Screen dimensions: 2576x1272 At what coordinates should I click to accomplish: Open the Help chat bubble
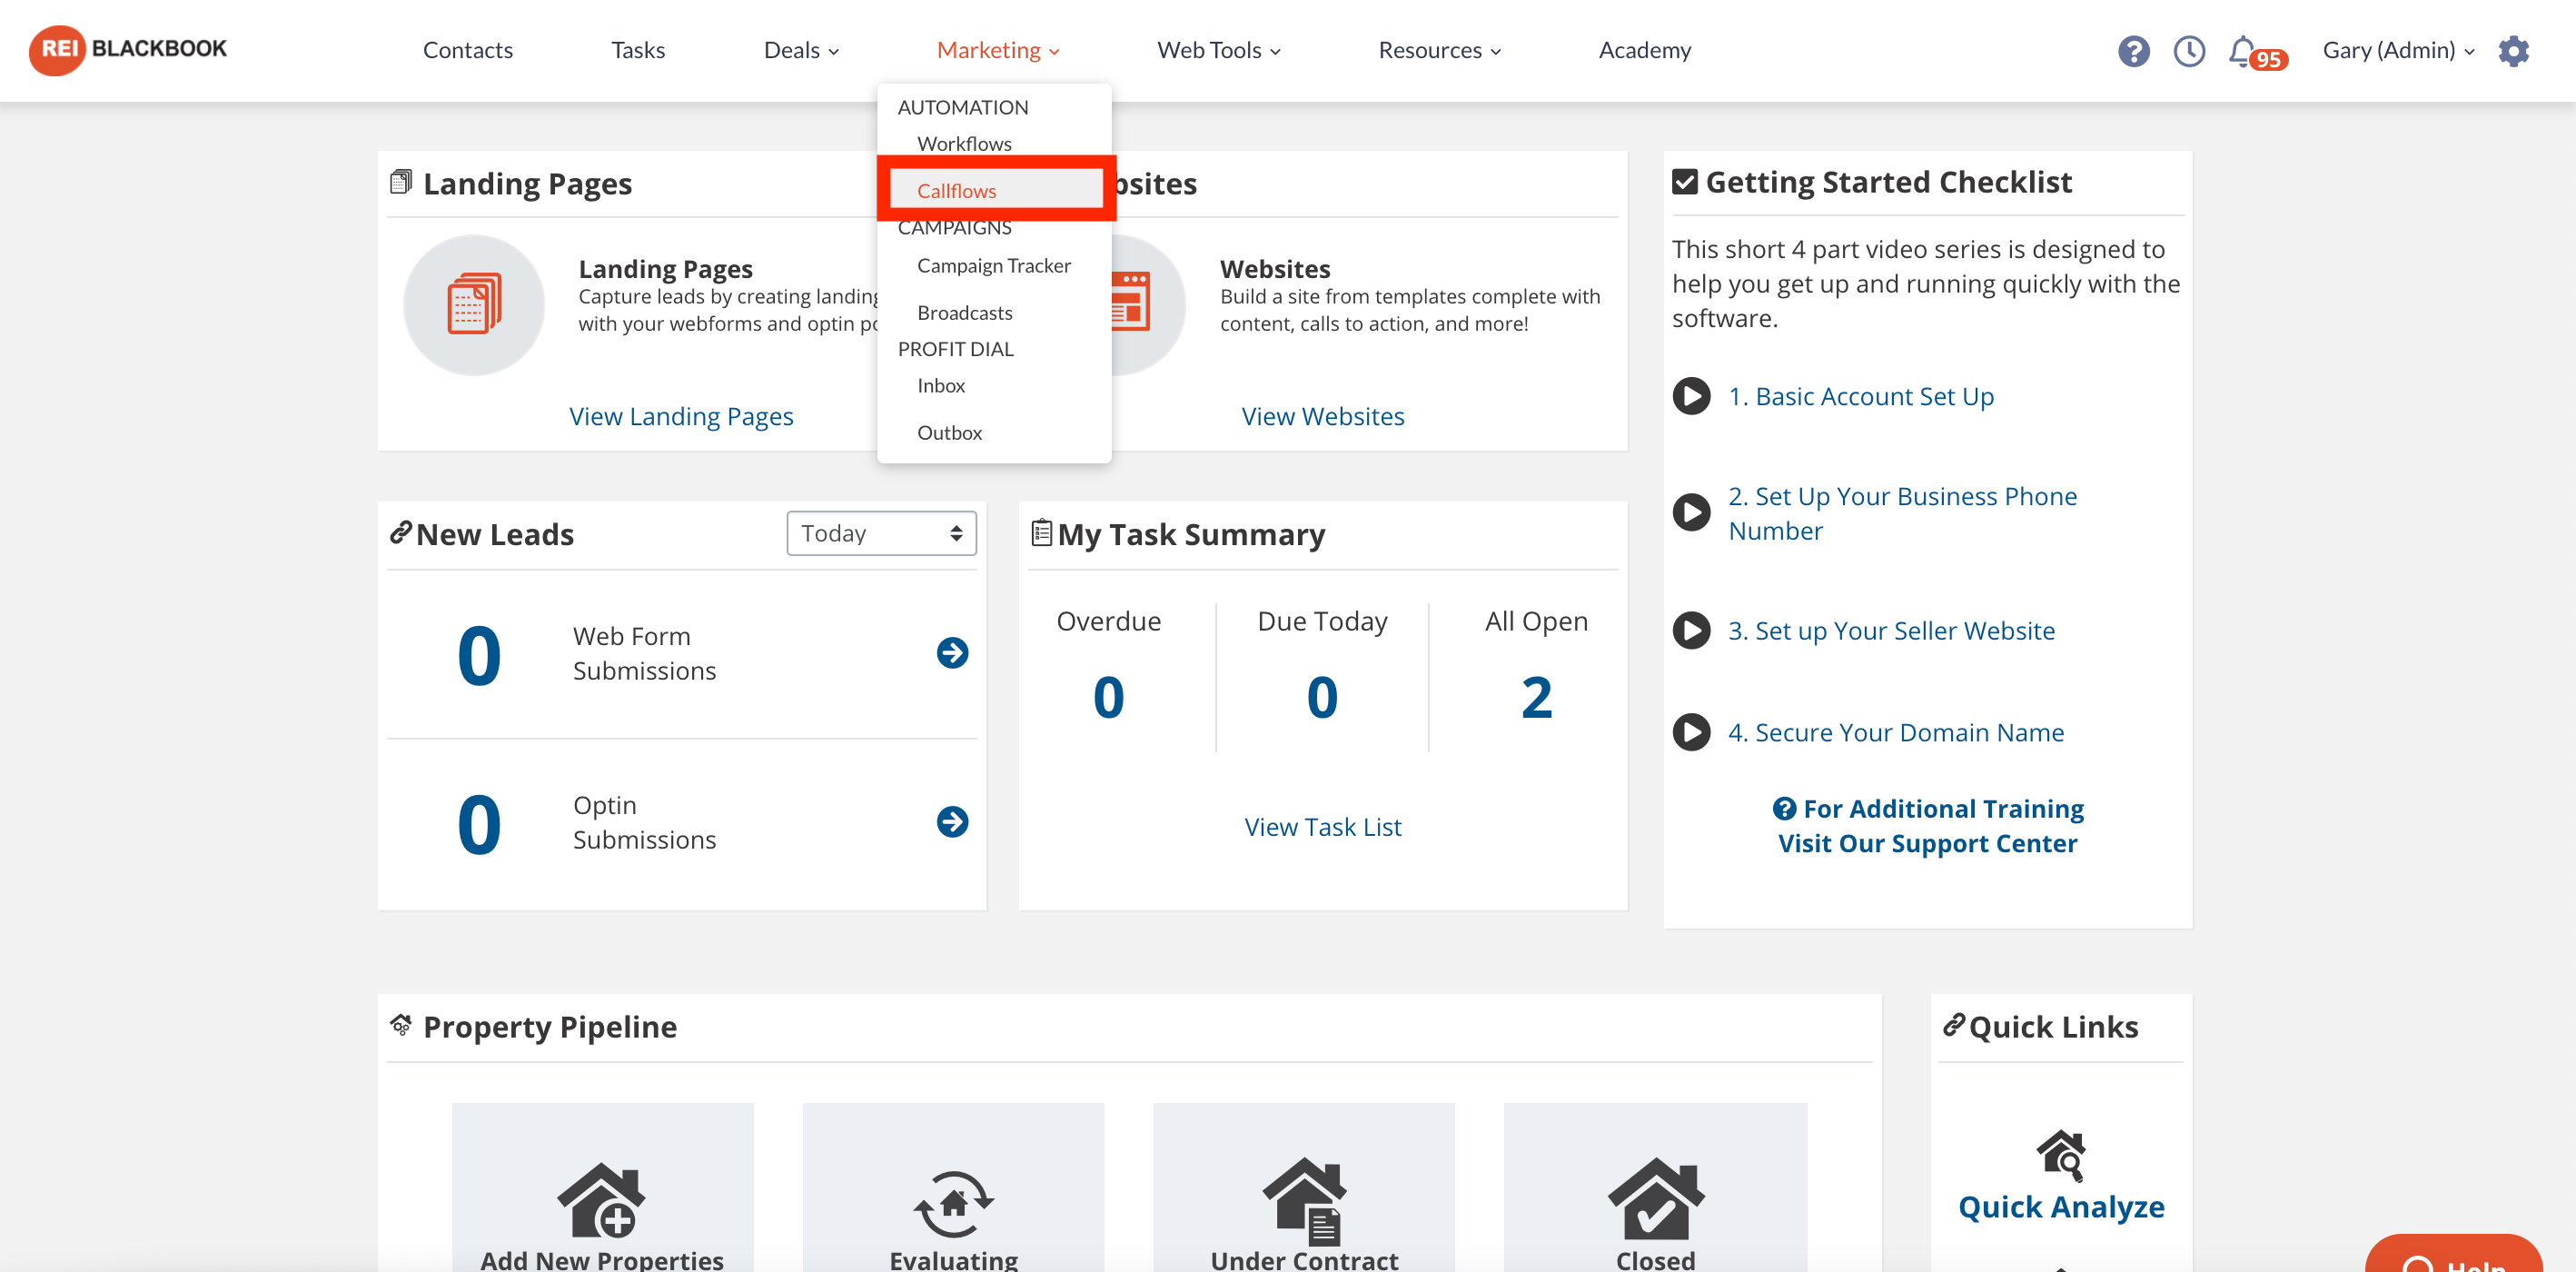pos(2454,1255)
